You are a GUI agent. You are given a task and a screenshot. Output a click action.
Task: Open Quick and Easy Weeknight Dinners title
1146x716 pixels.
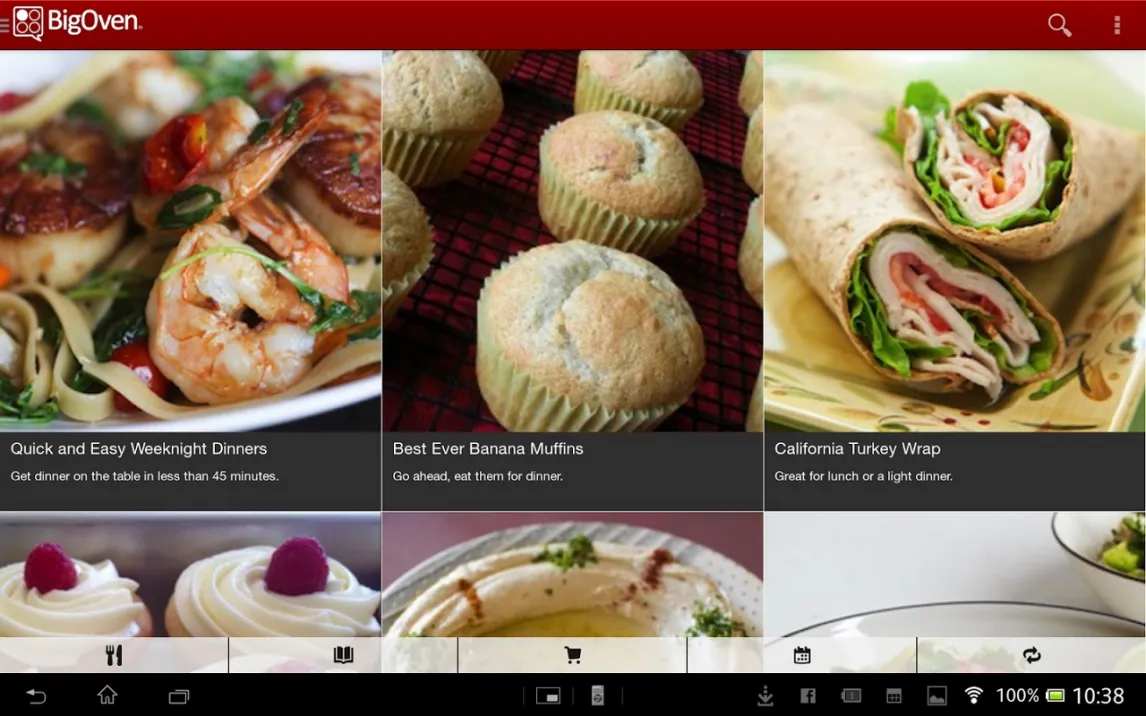[139, 449]
